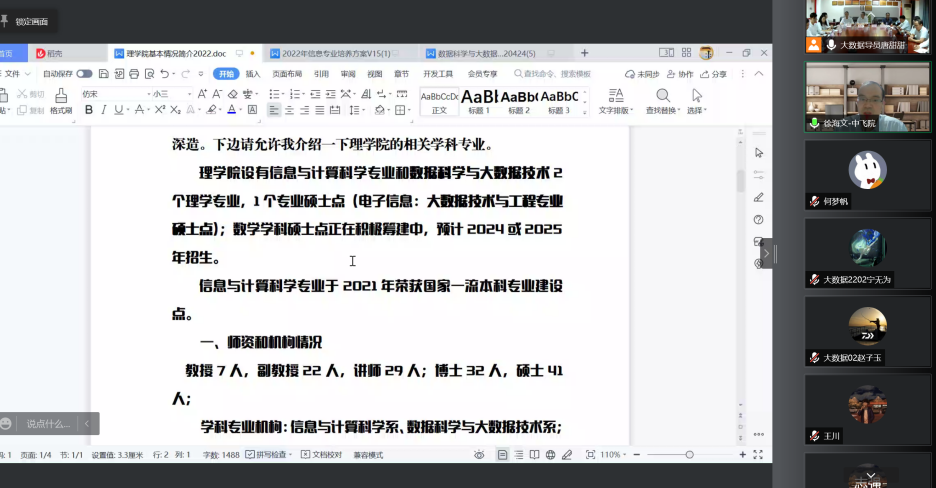Toggle bold formatting
This screenshot has height=488, width=936.
[89, 110]
